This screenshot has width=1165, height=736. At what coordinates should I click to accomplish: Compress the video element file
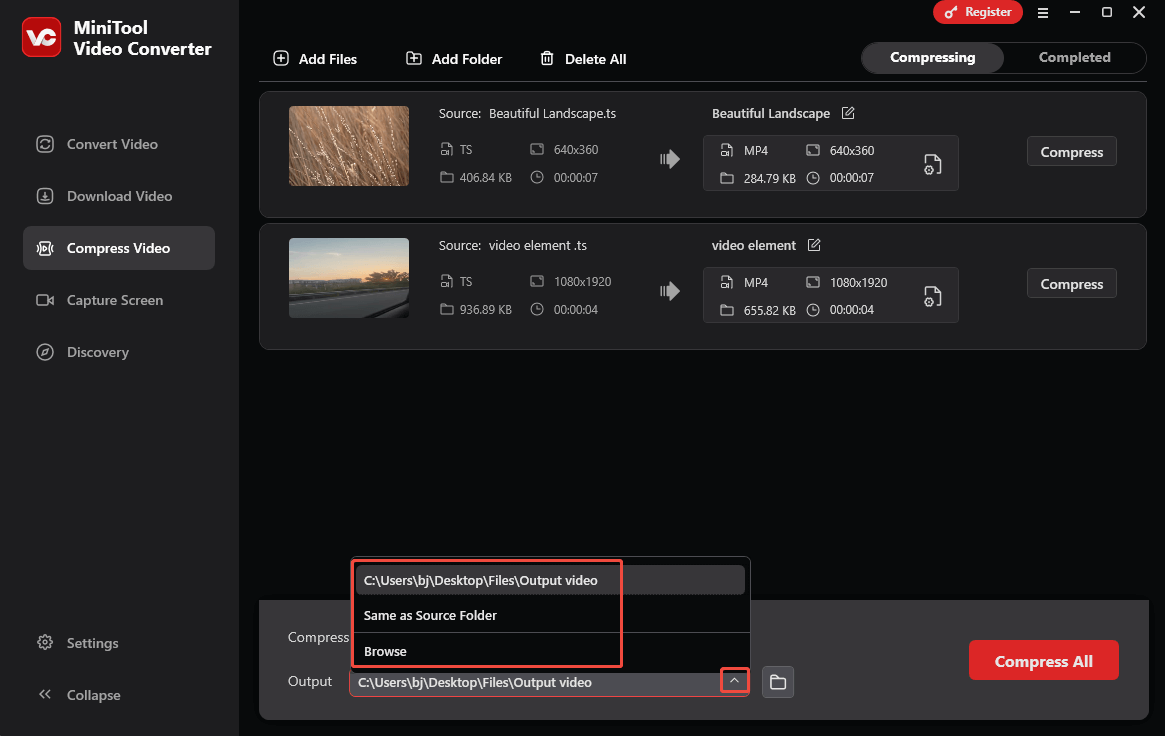[1071, 284]
